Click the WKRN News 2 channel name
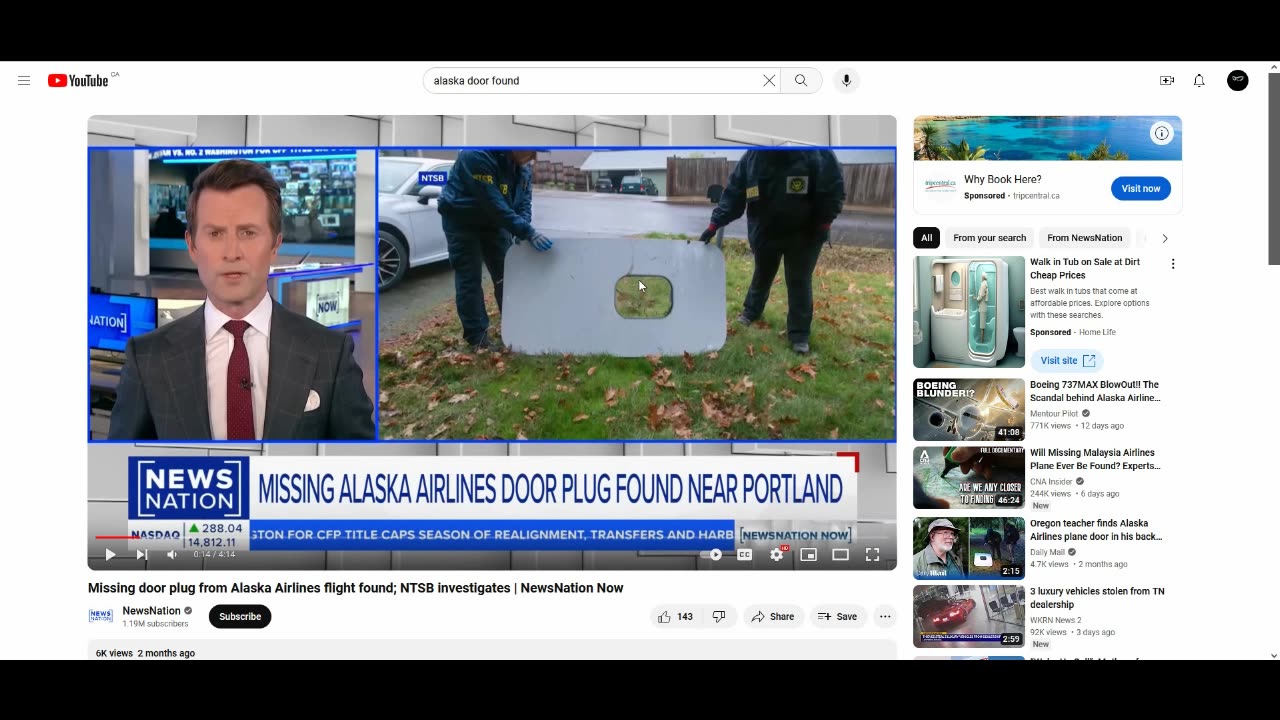This screenshot has width=1280, height=720. point(1055,620)
